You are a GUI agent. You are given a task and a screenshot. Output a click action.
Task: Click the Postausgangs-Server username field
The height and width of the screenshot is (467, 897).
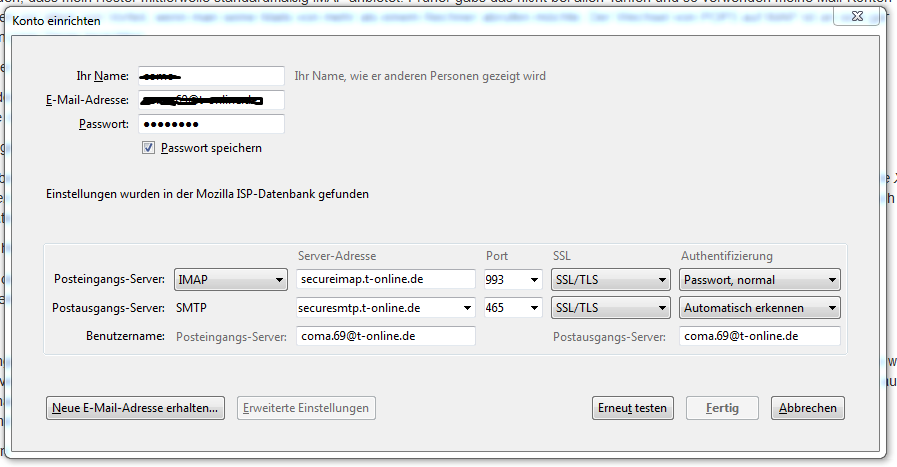(x=760, y=336)
